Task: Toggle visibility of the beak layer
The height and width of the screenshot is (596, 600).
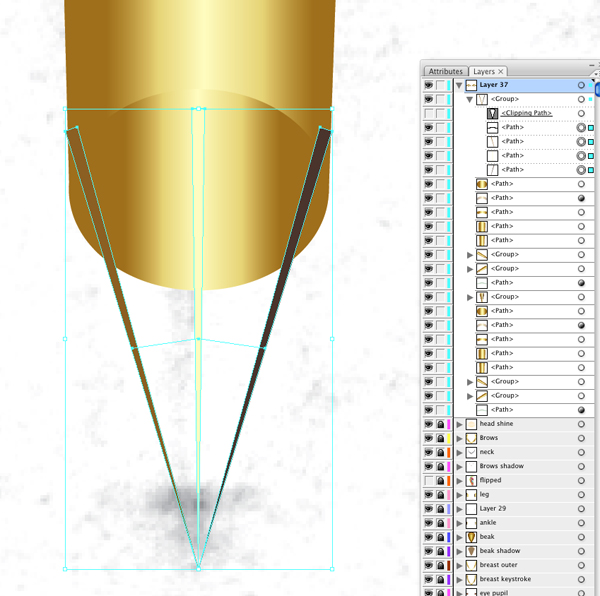Action: [429, 537]
